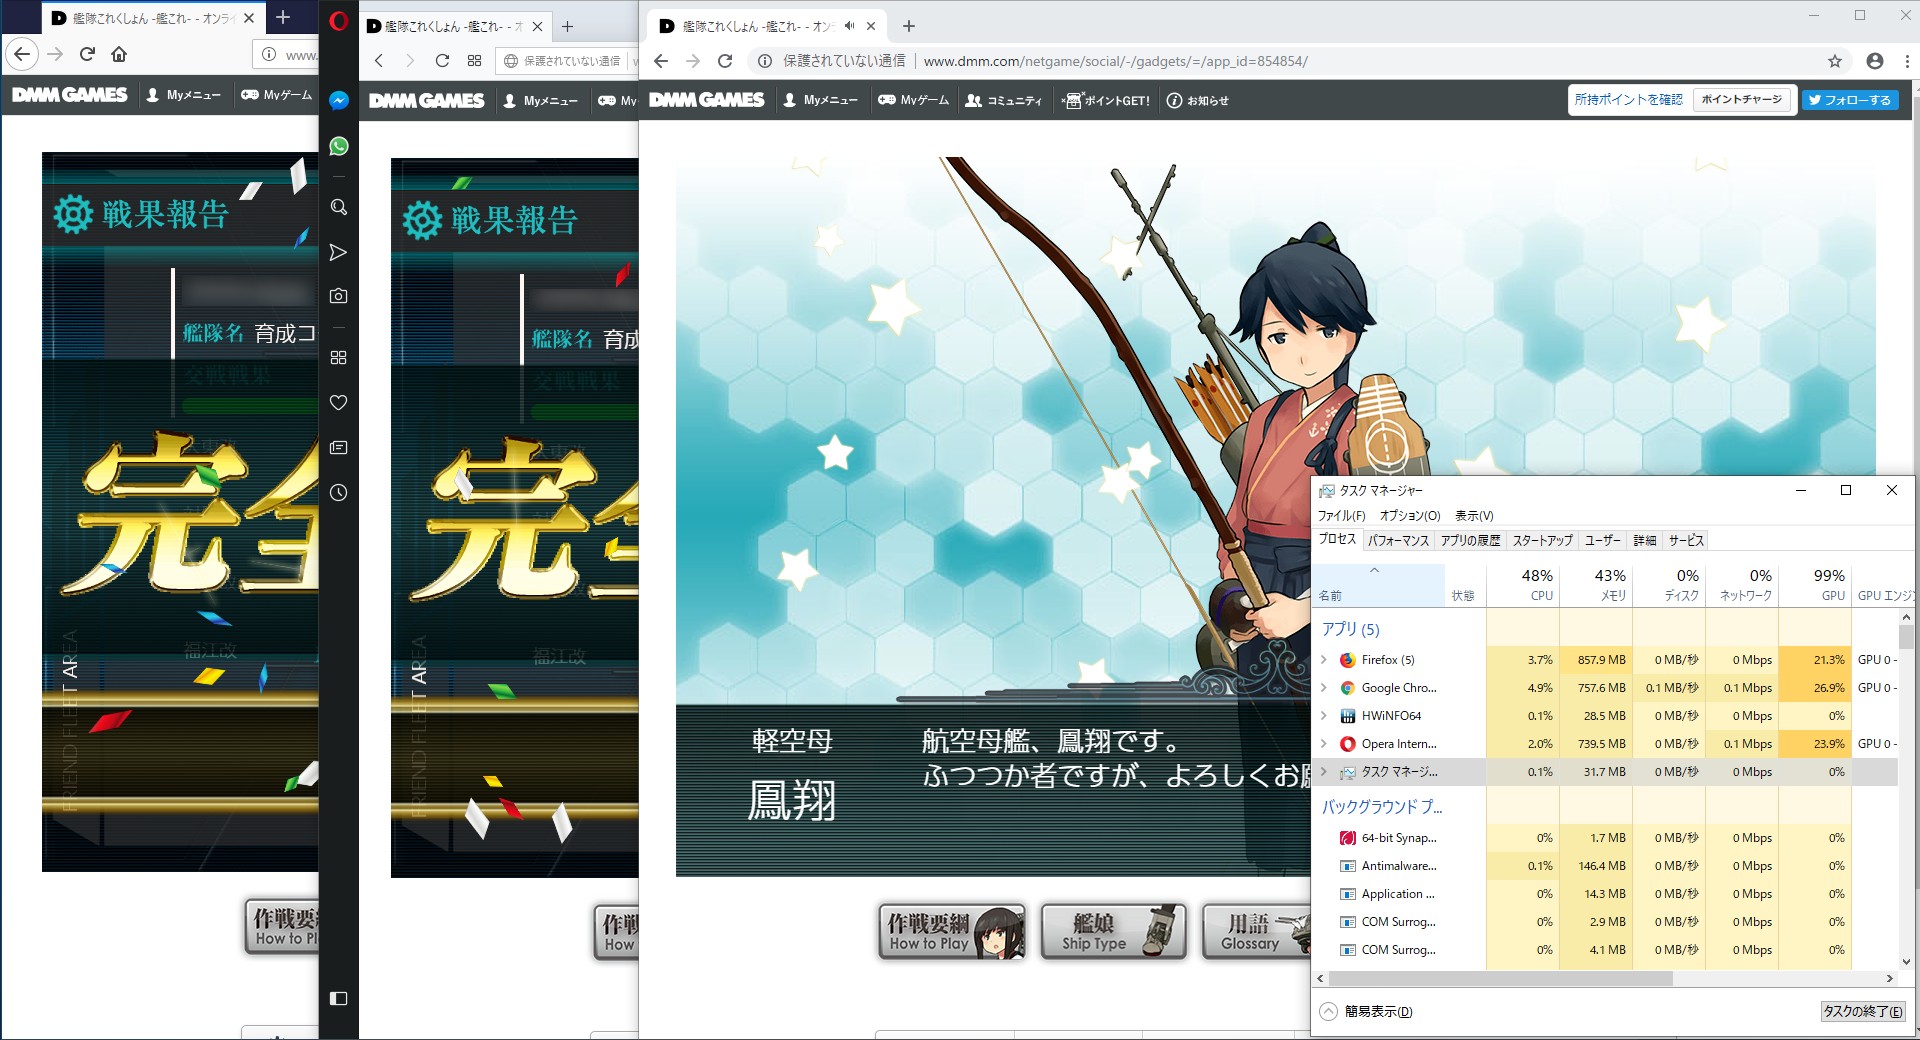
Task: Switch to ユーザー tab
Action: coord(1603,540)
